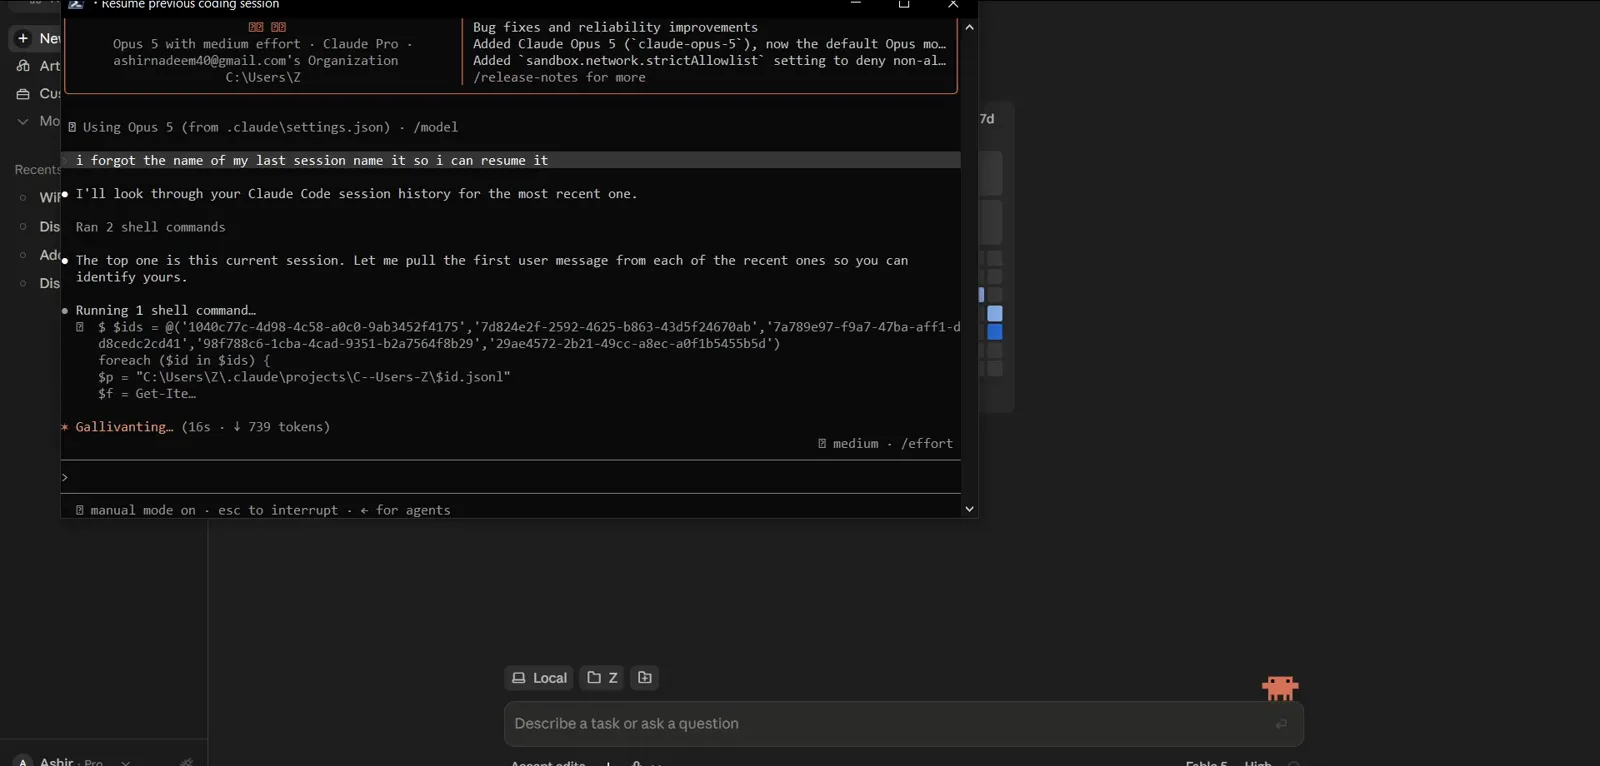Click the '7d' label behind the terminal
Screen dimensions: 1600x766
(x=987, y=119)
